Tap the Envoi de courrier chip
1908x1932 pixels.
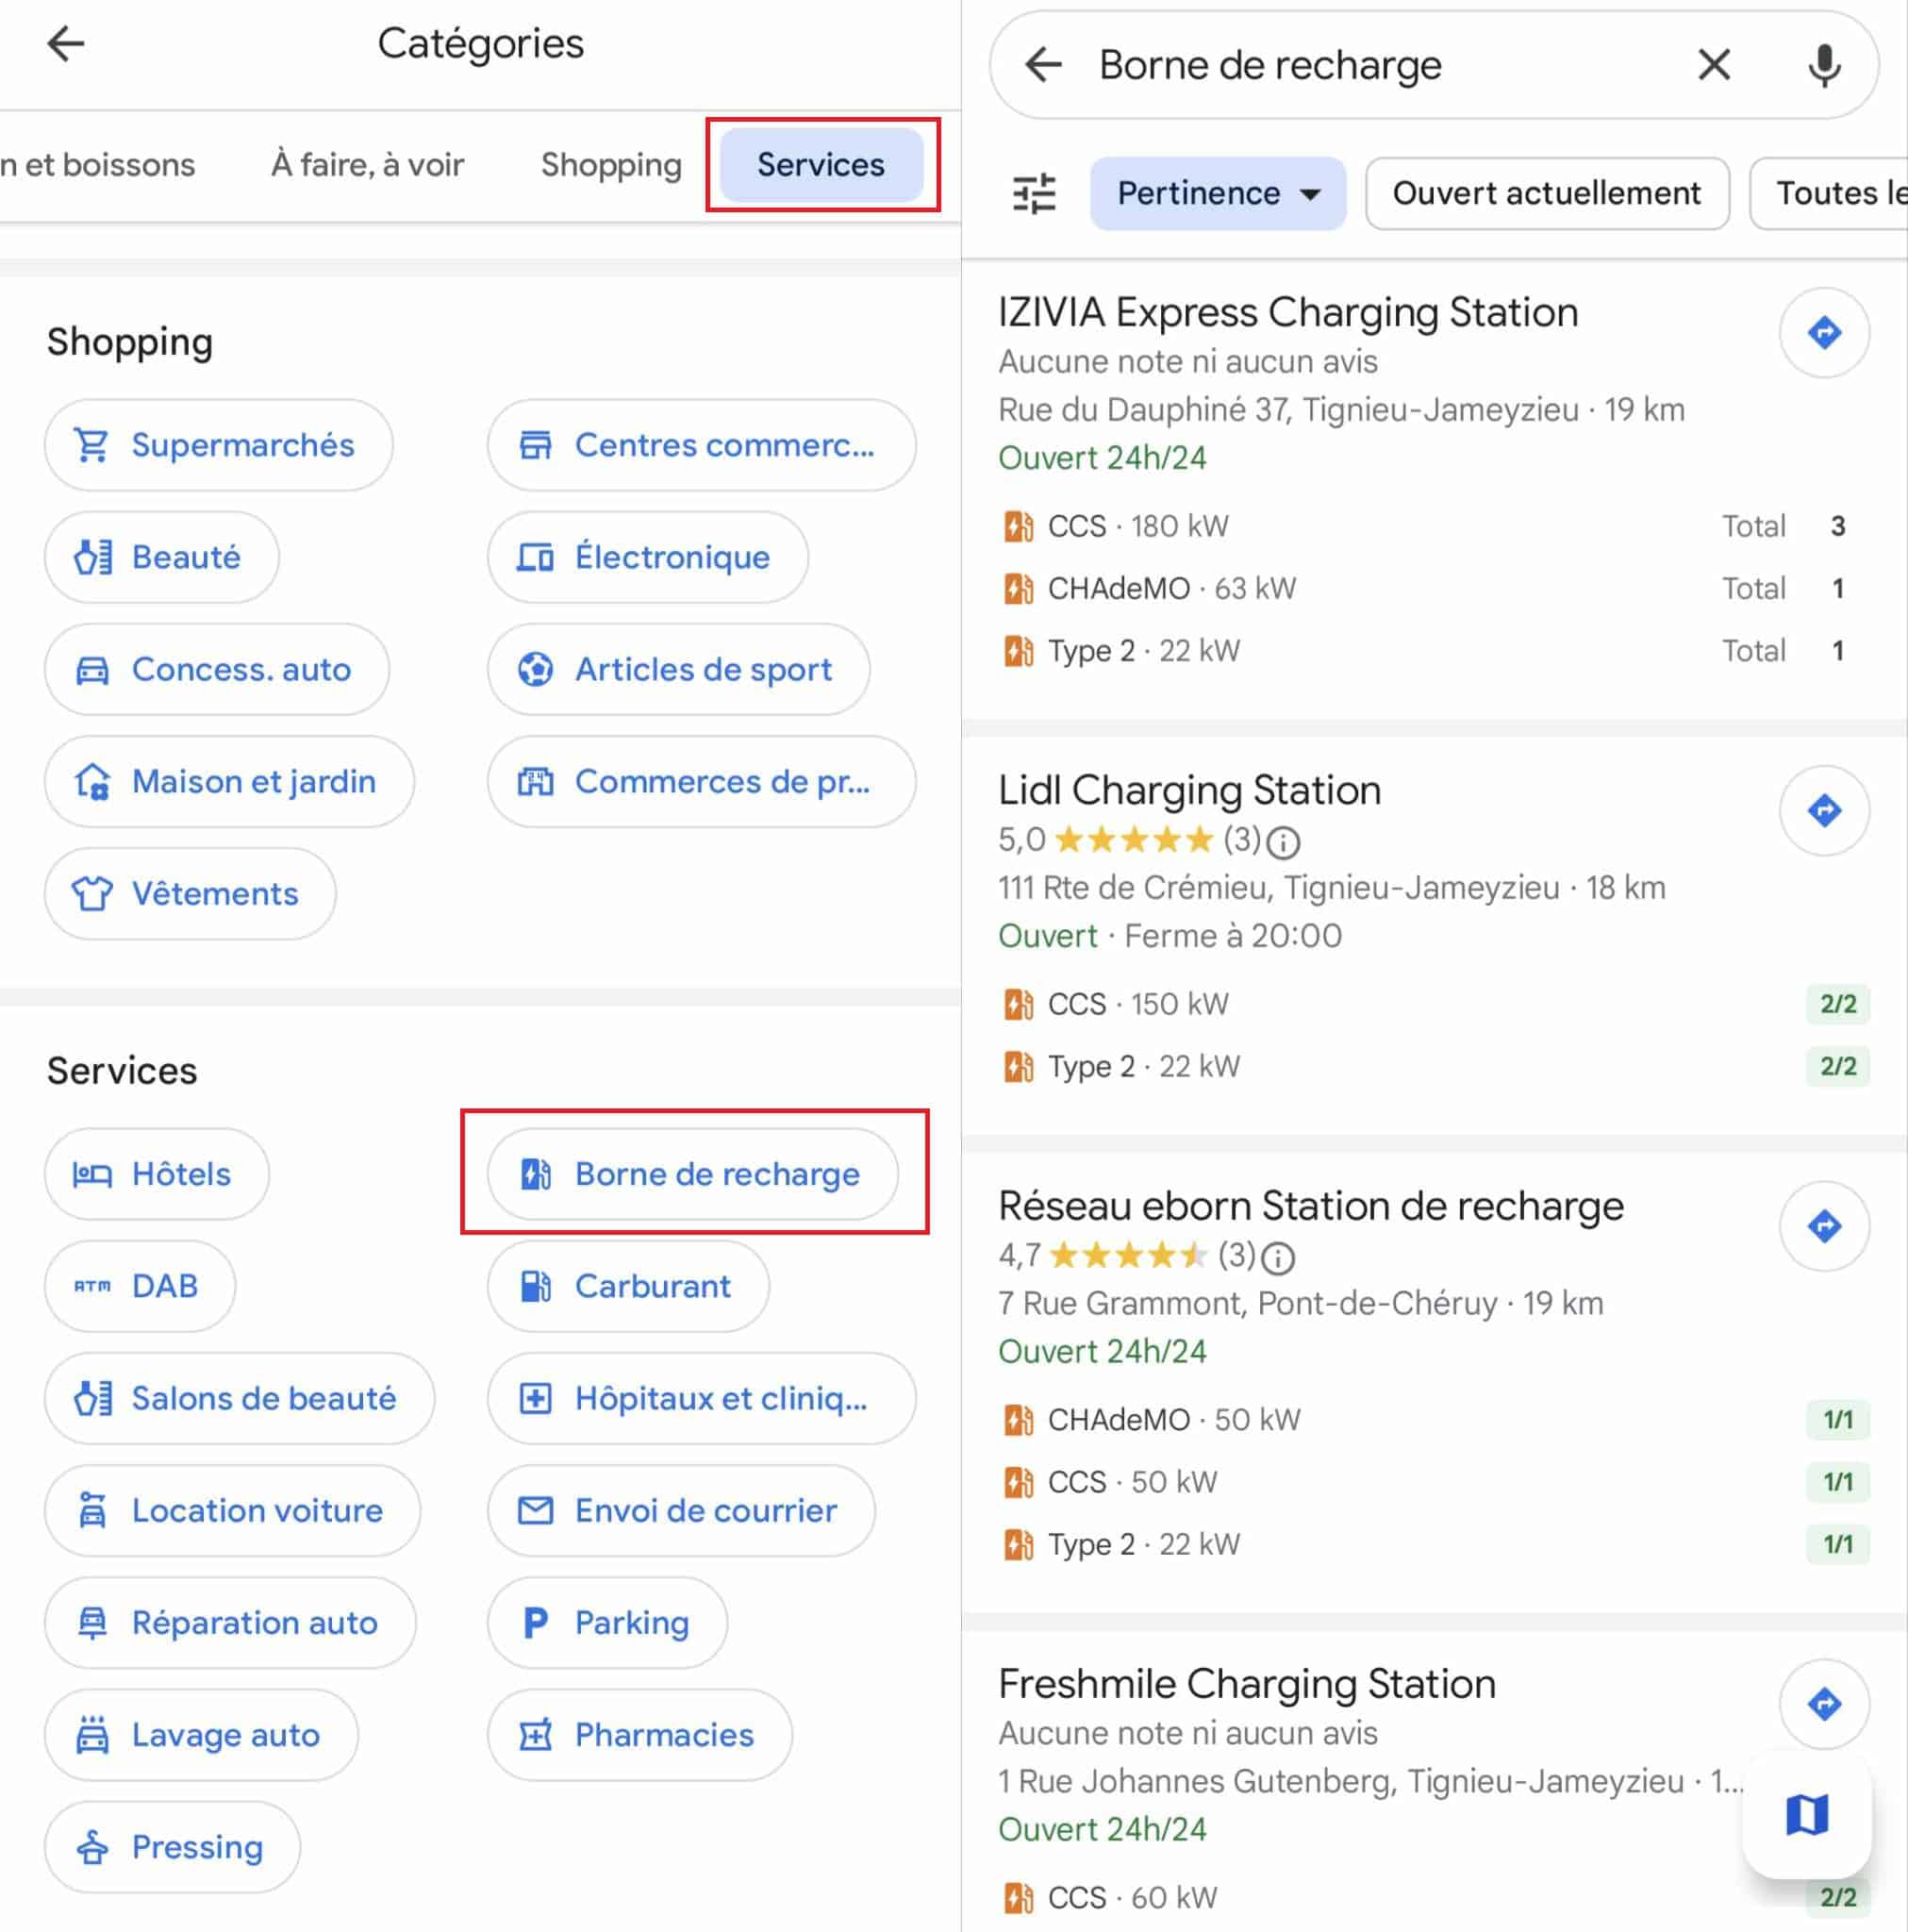point(681,1510)
